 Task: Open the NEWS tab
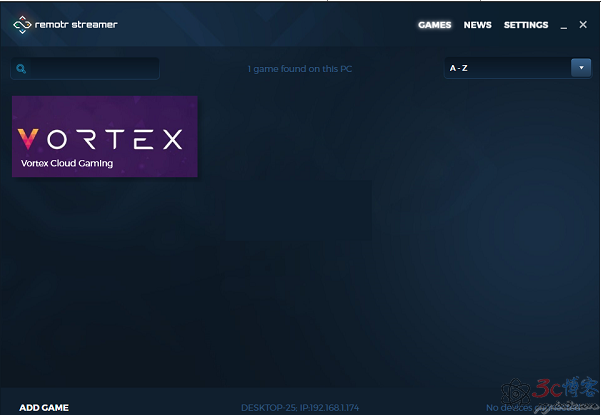[x=478, y=25]
